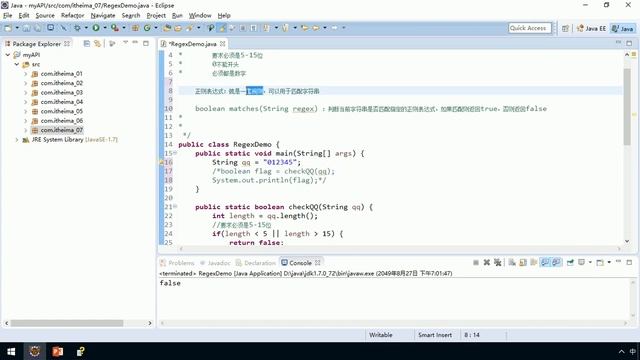The width and height of the screenshot is (640, 360).
Task: Toggle Mark Occurrences highlighter icon
Action: (x=222, y=28)
